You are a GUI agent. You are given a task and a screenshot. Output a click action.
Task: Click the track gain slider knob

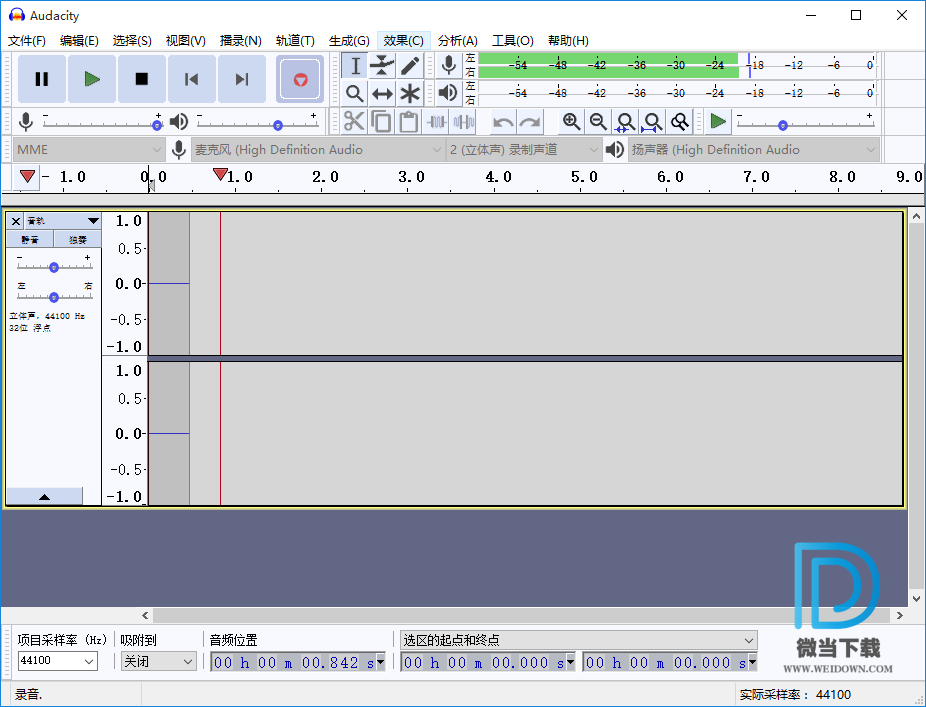[x=54, y=267]
